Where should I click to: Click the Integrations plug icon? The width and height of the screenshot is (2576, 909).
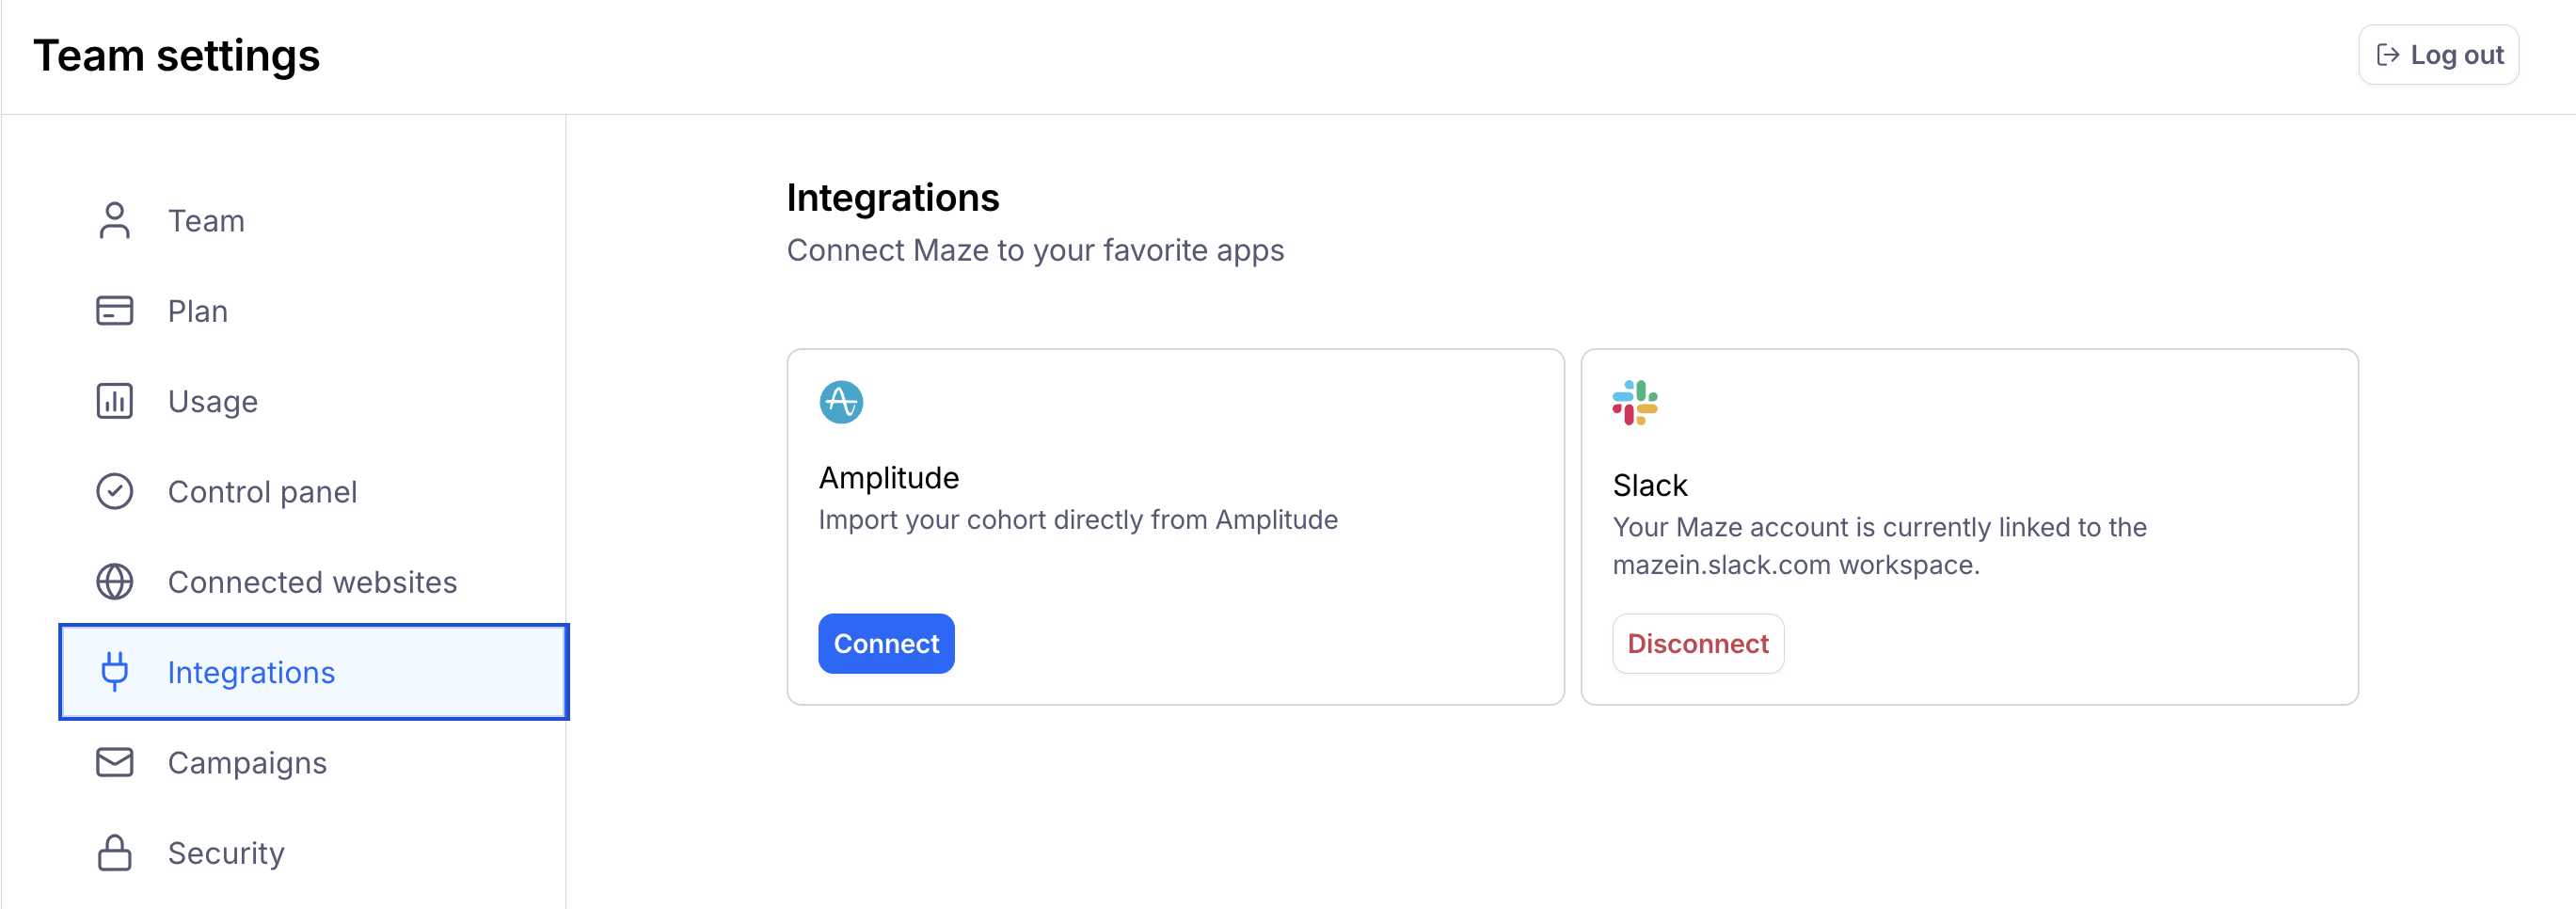tap(114, 672)
